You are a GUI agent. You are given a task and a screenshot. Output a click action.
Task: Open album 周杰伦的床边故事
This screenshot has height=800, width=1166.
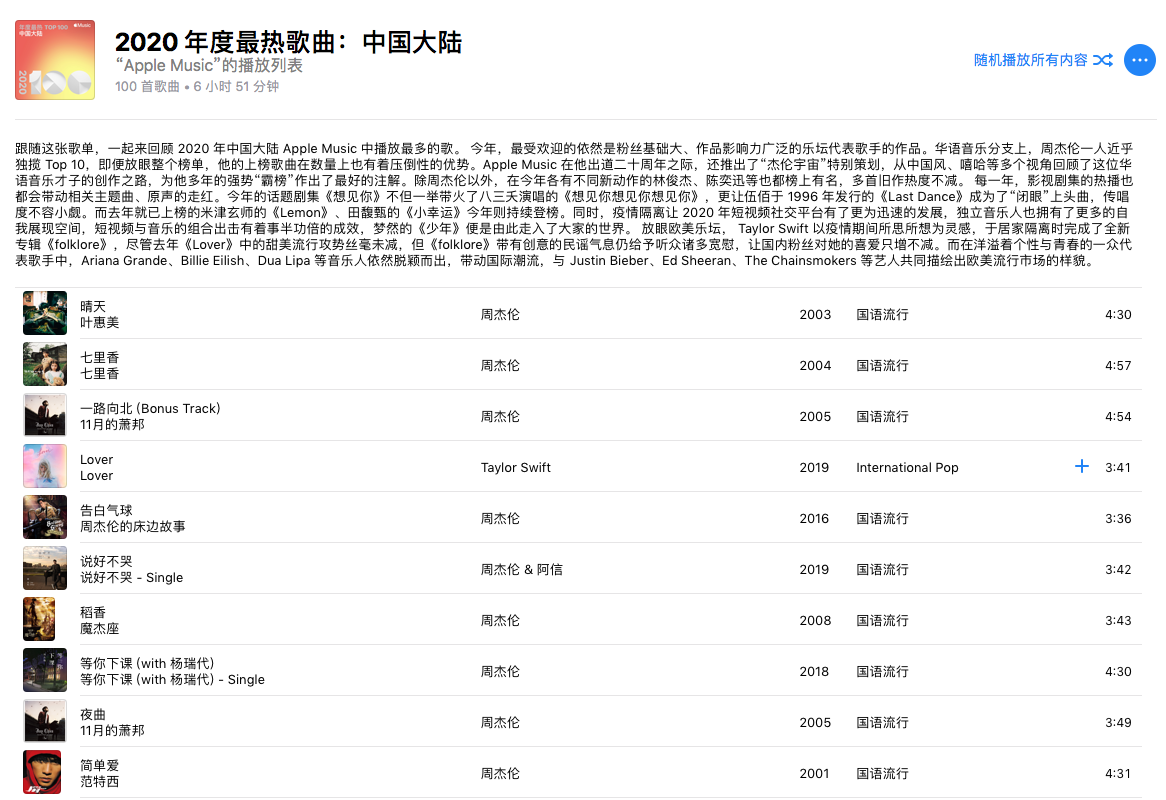click(133, 526)
